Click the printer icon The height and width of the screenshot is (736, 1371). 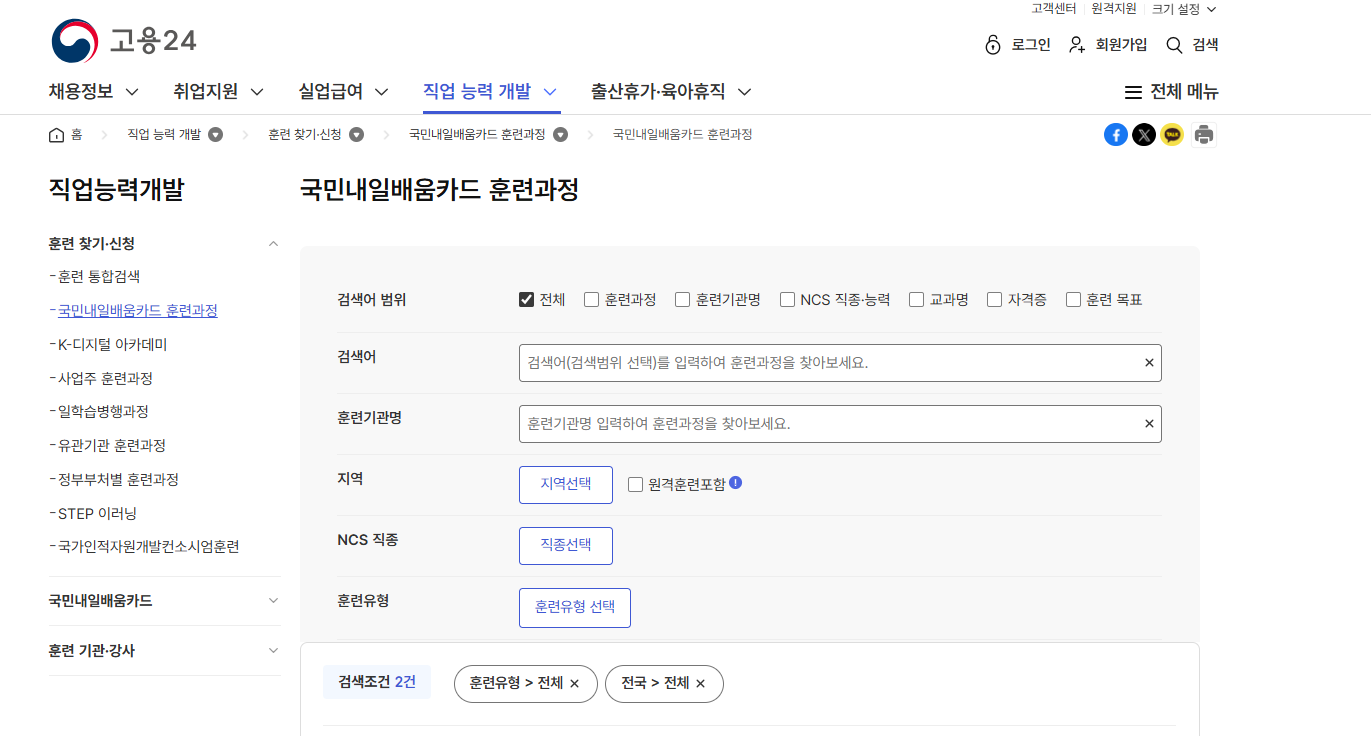(1204, 135)
